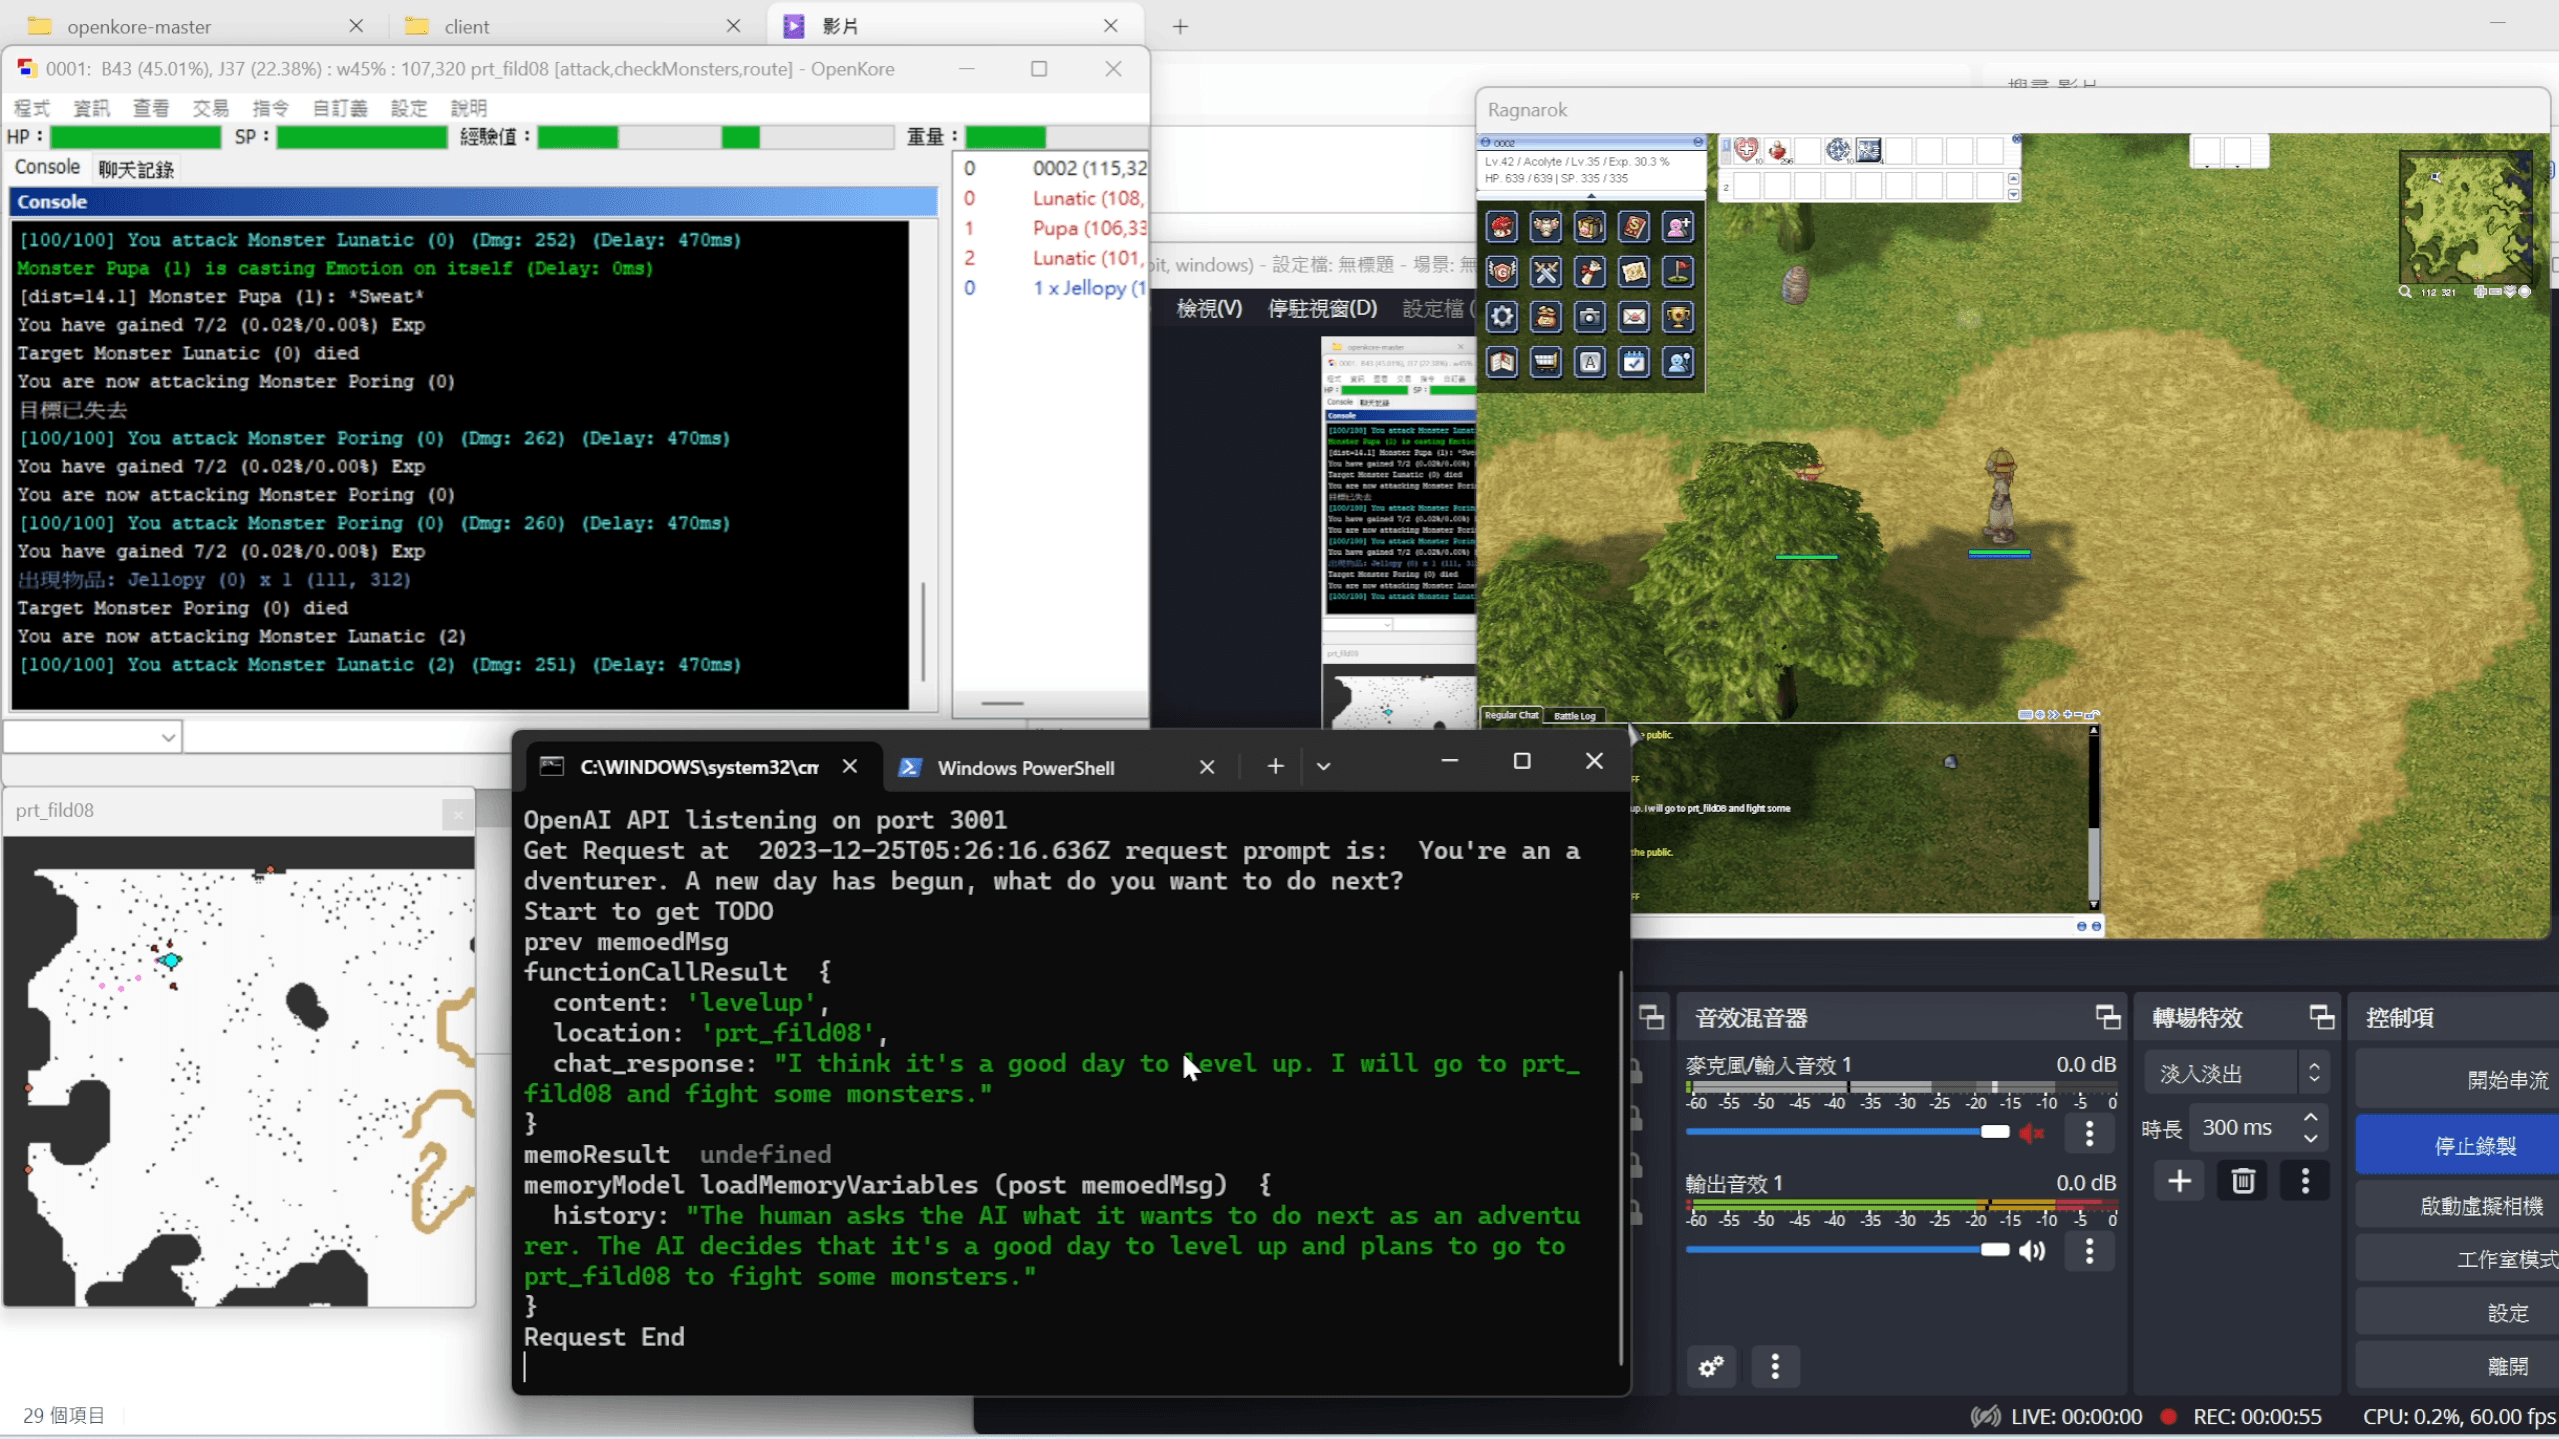The height and width of the screenshot is (1439, 2559).
Task: Open advanced audio properties gear icon
Action: tap(1711, 1366)
